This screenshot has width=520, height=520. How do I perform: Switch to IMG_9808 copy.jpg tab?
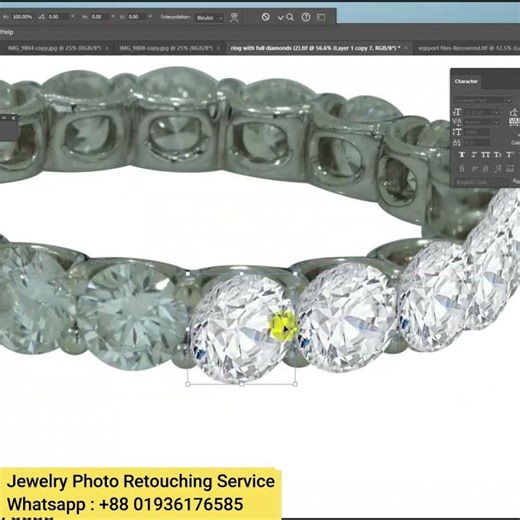pos(166,48)
